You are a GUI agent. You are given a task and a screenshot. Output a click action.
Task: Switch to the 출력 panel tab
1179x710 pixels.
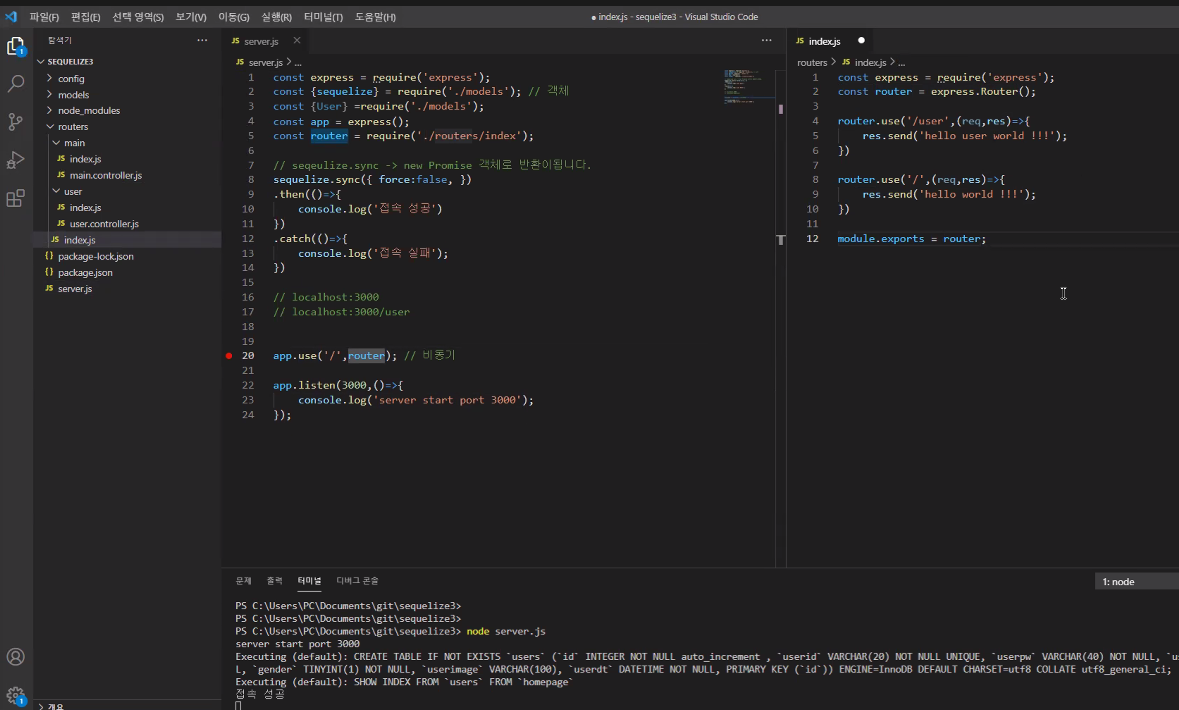click(274, 581)
